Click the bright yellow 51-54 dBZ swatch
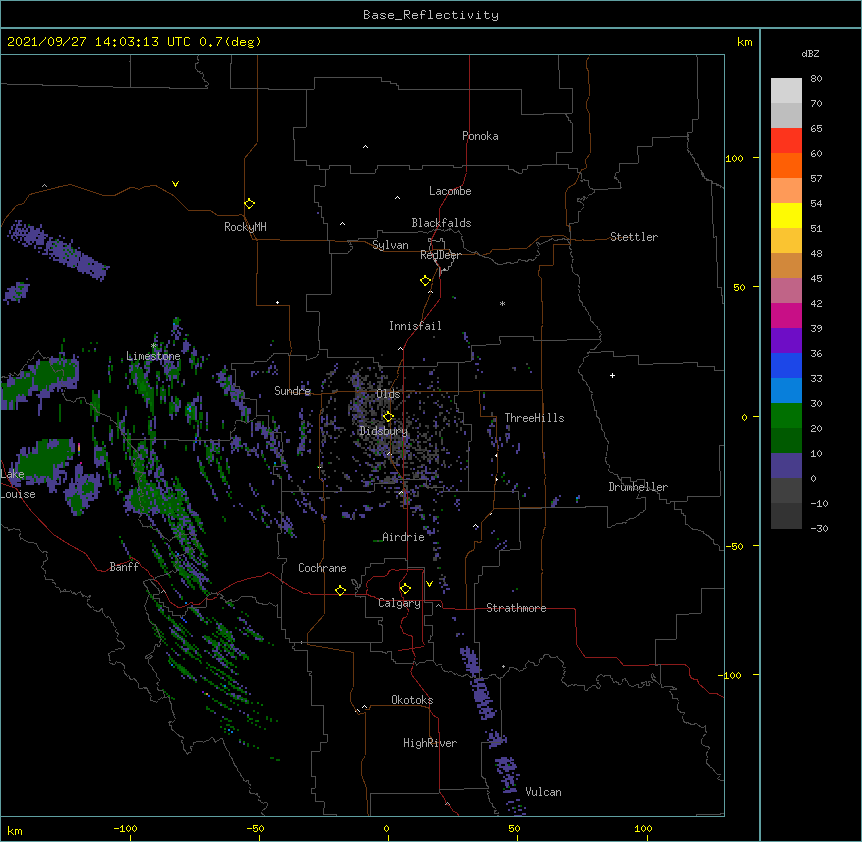This screenshot has height=842, width=862. click(786, 215)
